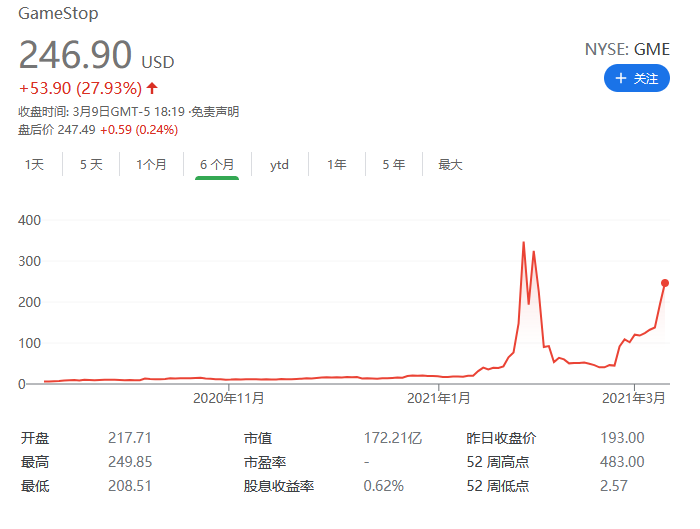This screenshot has height=529, width=700.
Task: Select the 6个月 time range tab
Action: click(217, 165)
